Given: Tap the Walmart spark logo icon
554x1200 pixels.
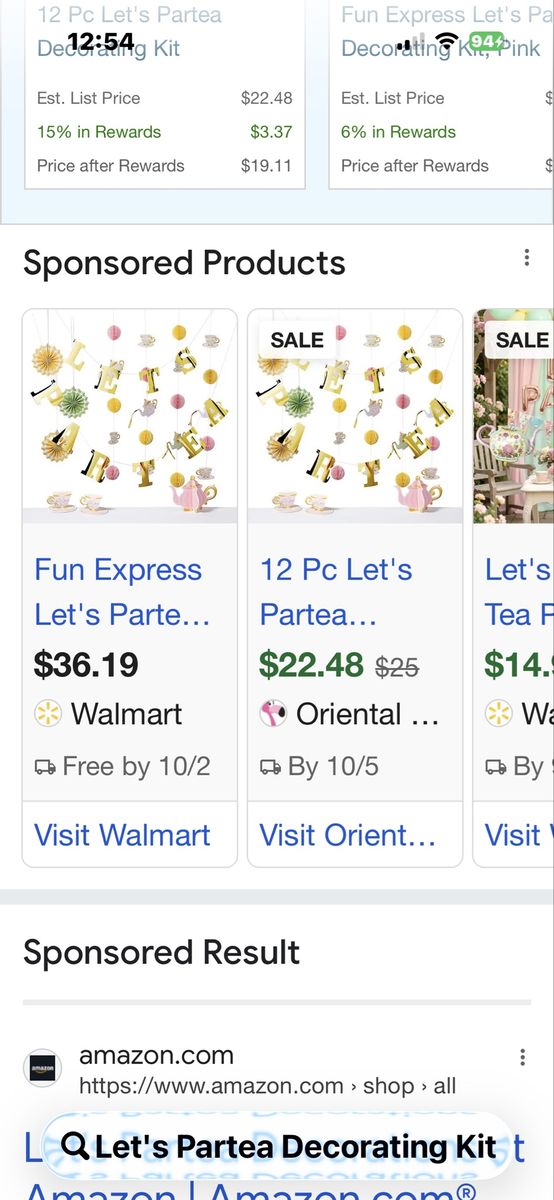Looking at the screenshot, I should tap(47, 714).
